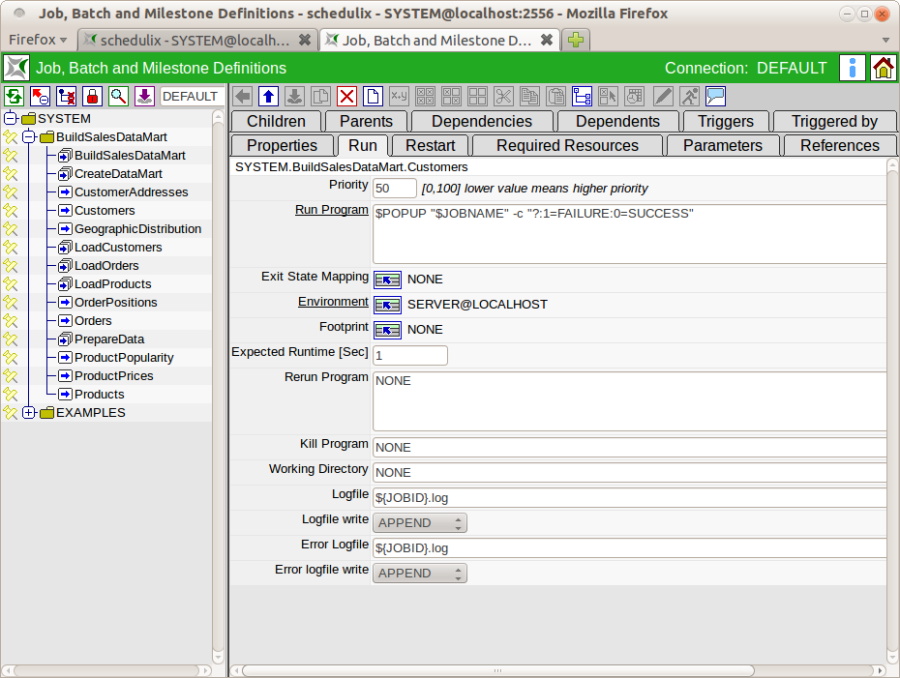Collapse the SYSTEM folder in tree
900x678 pixels.
click(x=11, y=119)
